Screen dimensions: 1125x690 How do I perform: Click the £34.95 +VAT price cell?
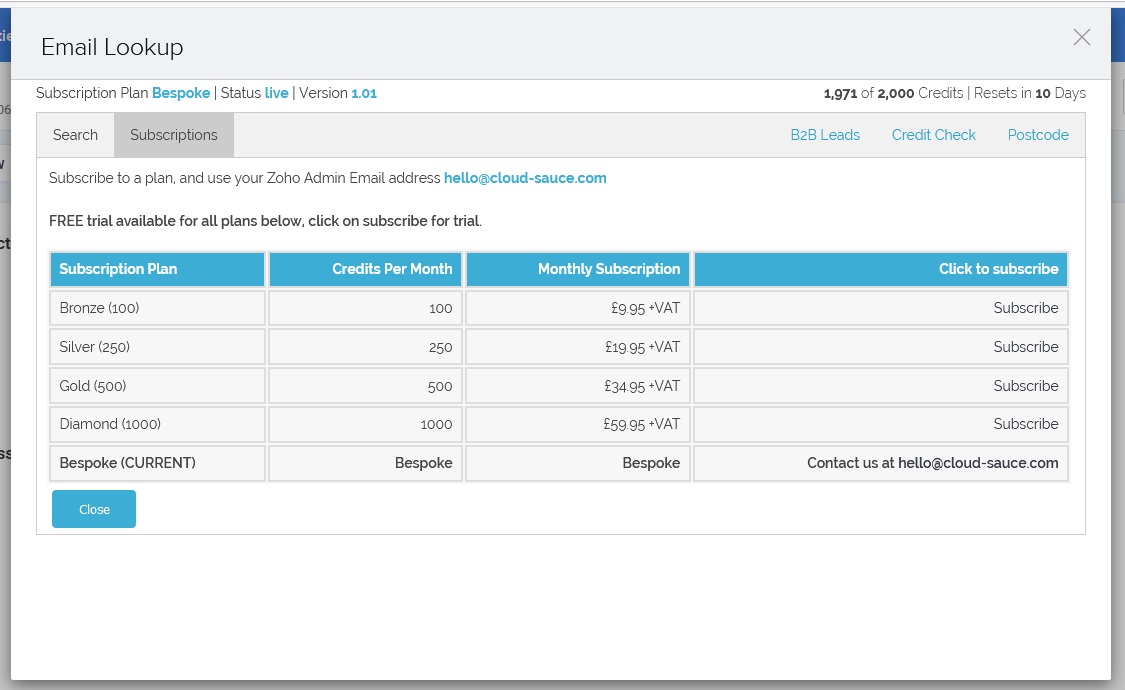(x=578, y=386)
